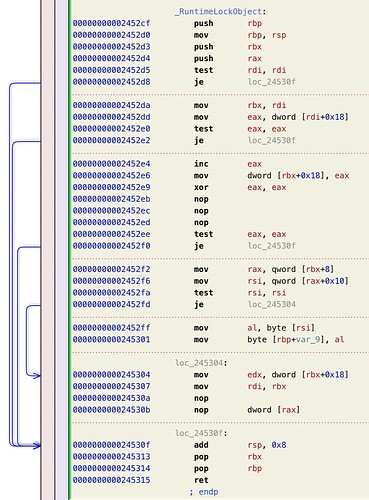This screenshot has height=500, width=369.
Task: Select test rsi, rsi instruction
Action: pyautogui.click(x=240, y=293)
